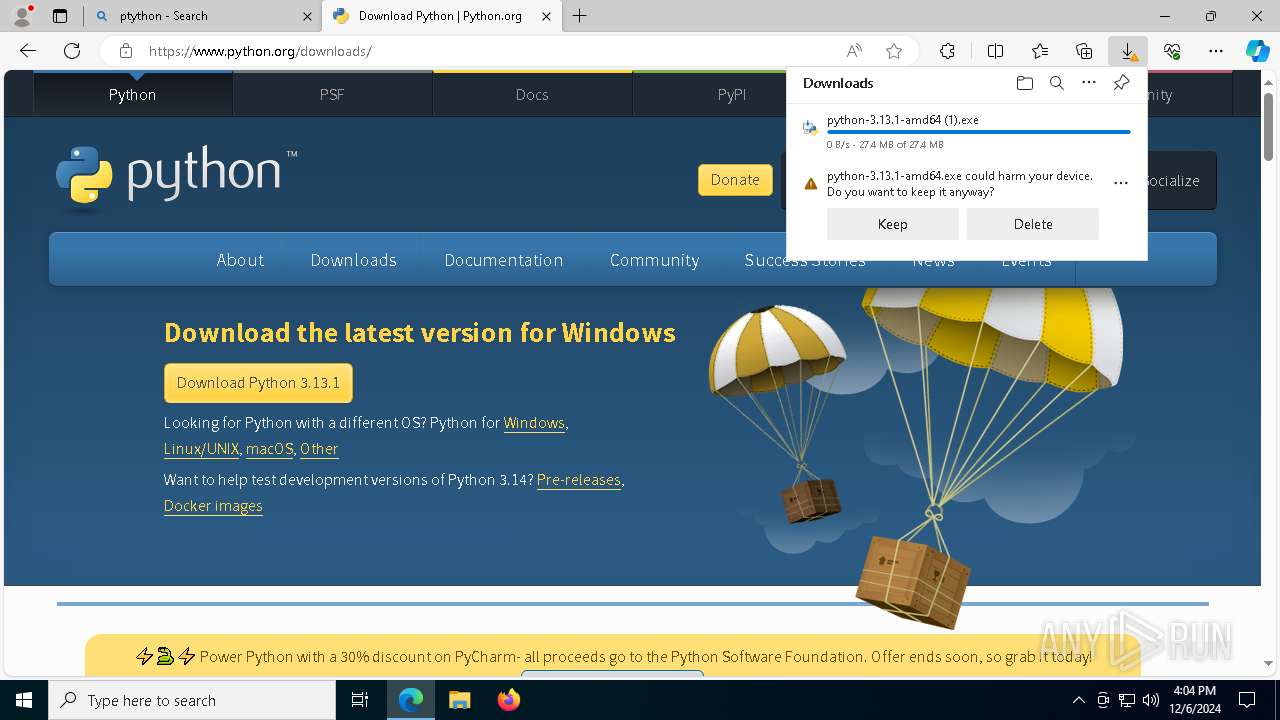Open Task View on taskbar

coord(360,700)
